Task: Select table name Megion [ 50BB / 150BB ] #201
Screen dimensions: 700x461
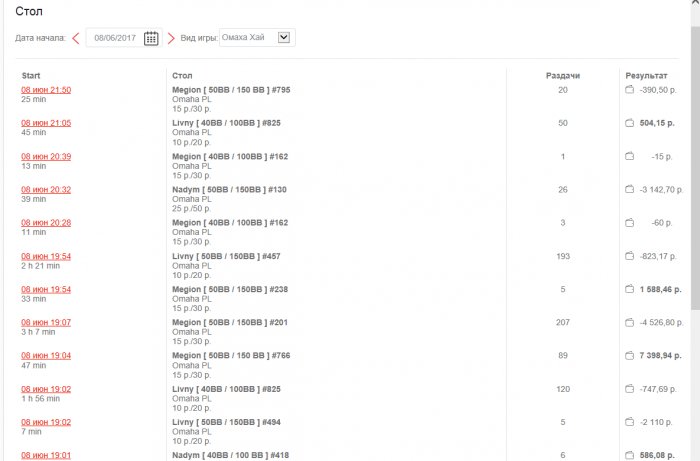Action: click(230, 322)
